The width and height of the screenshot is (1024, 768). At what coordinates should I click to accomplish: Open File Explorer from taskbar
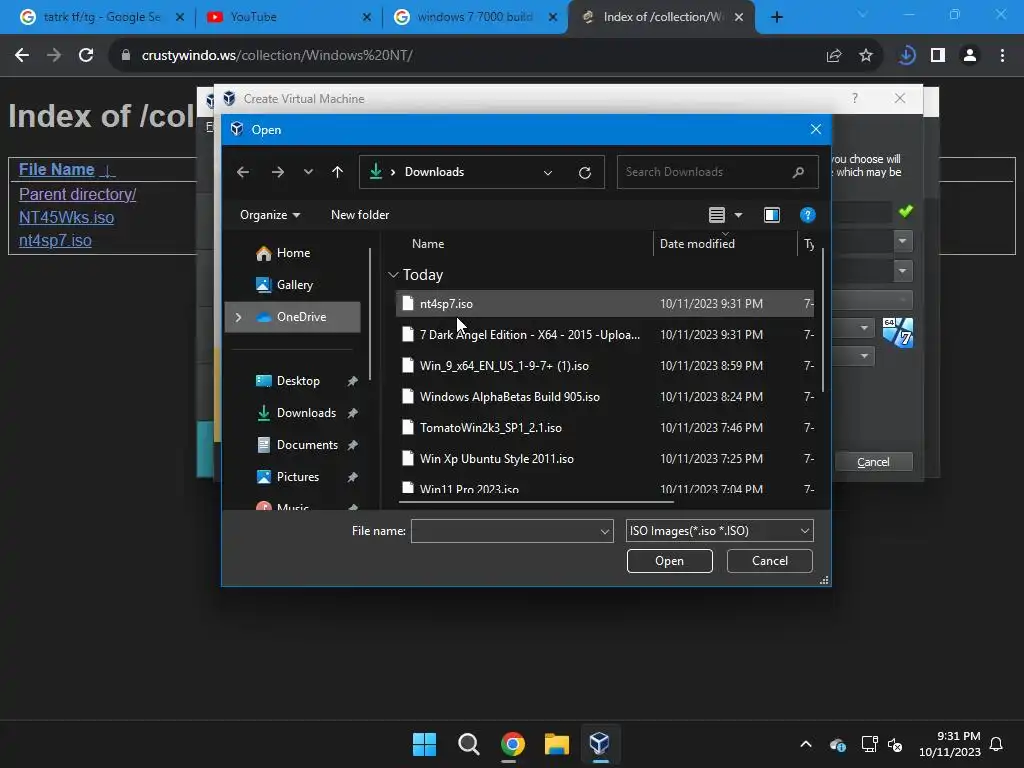[x=556, y=744]
